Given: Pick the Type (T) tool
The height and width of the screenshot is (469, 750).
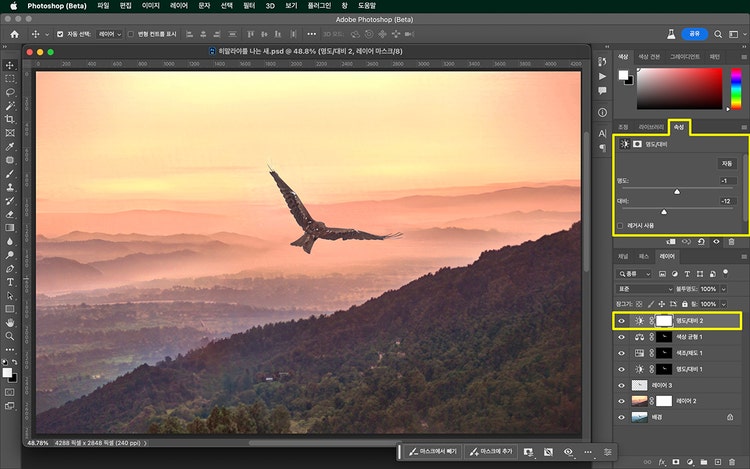Looking at the screenshot, I should [10, 282].
